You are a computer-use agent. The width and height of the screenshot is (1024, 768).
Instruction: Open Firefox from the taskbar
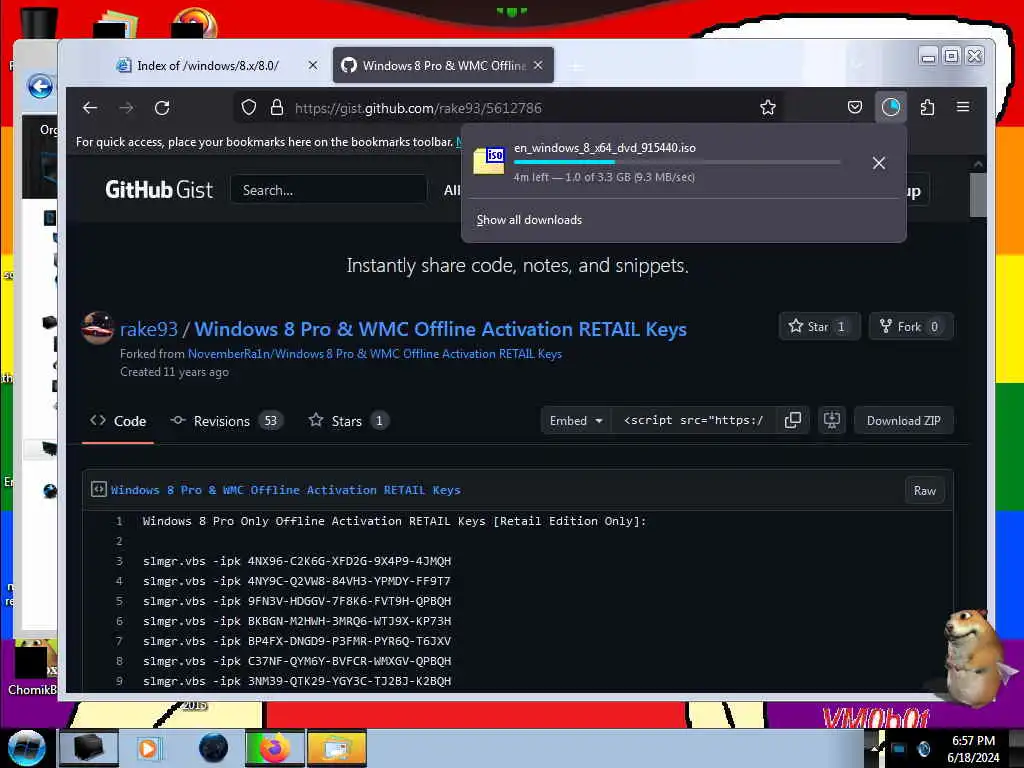(274, 748)
